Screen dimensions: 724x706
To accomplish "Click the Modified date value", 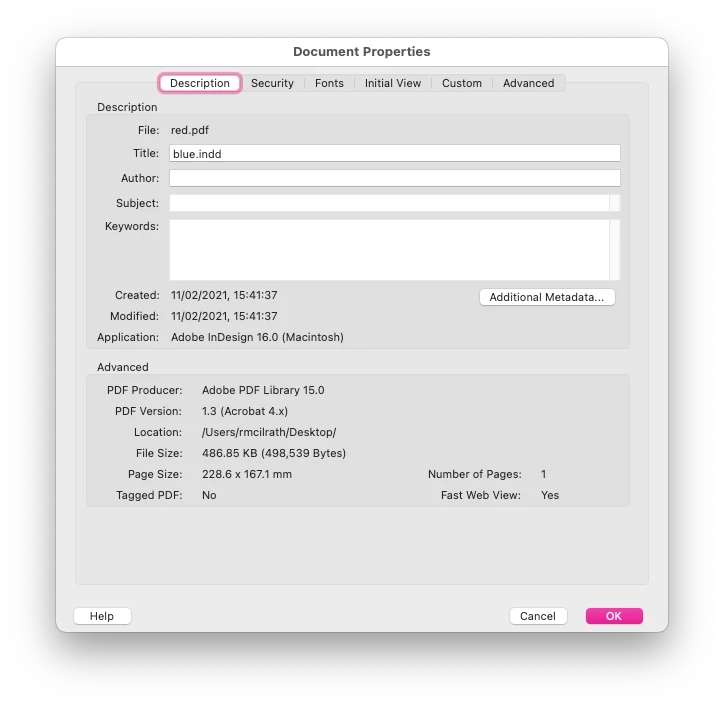I will coord(224,316).
